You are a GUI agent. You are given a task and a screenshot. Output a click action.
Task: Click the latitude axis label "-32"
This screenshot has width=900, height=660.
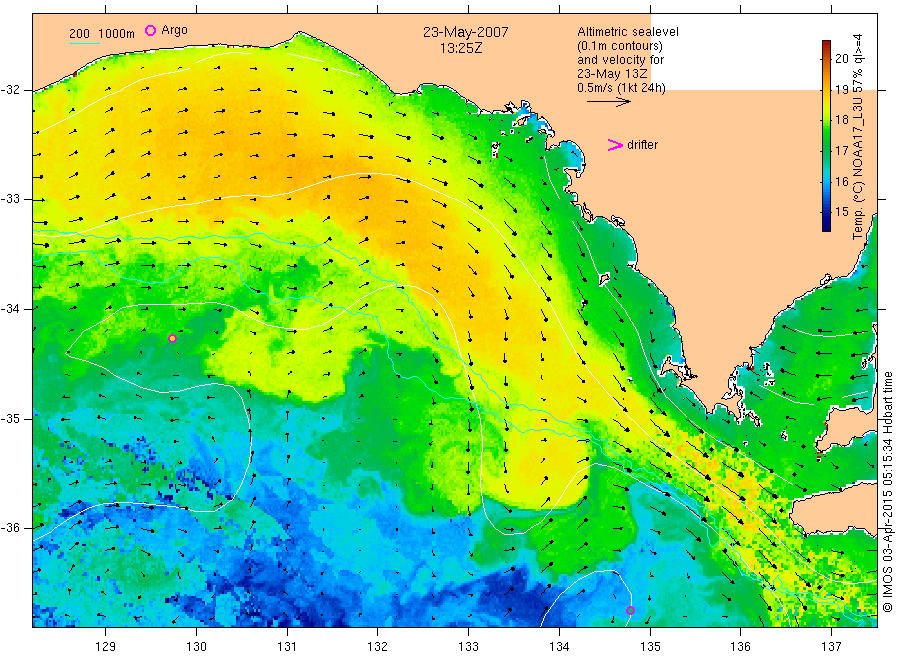pos(10,90)
